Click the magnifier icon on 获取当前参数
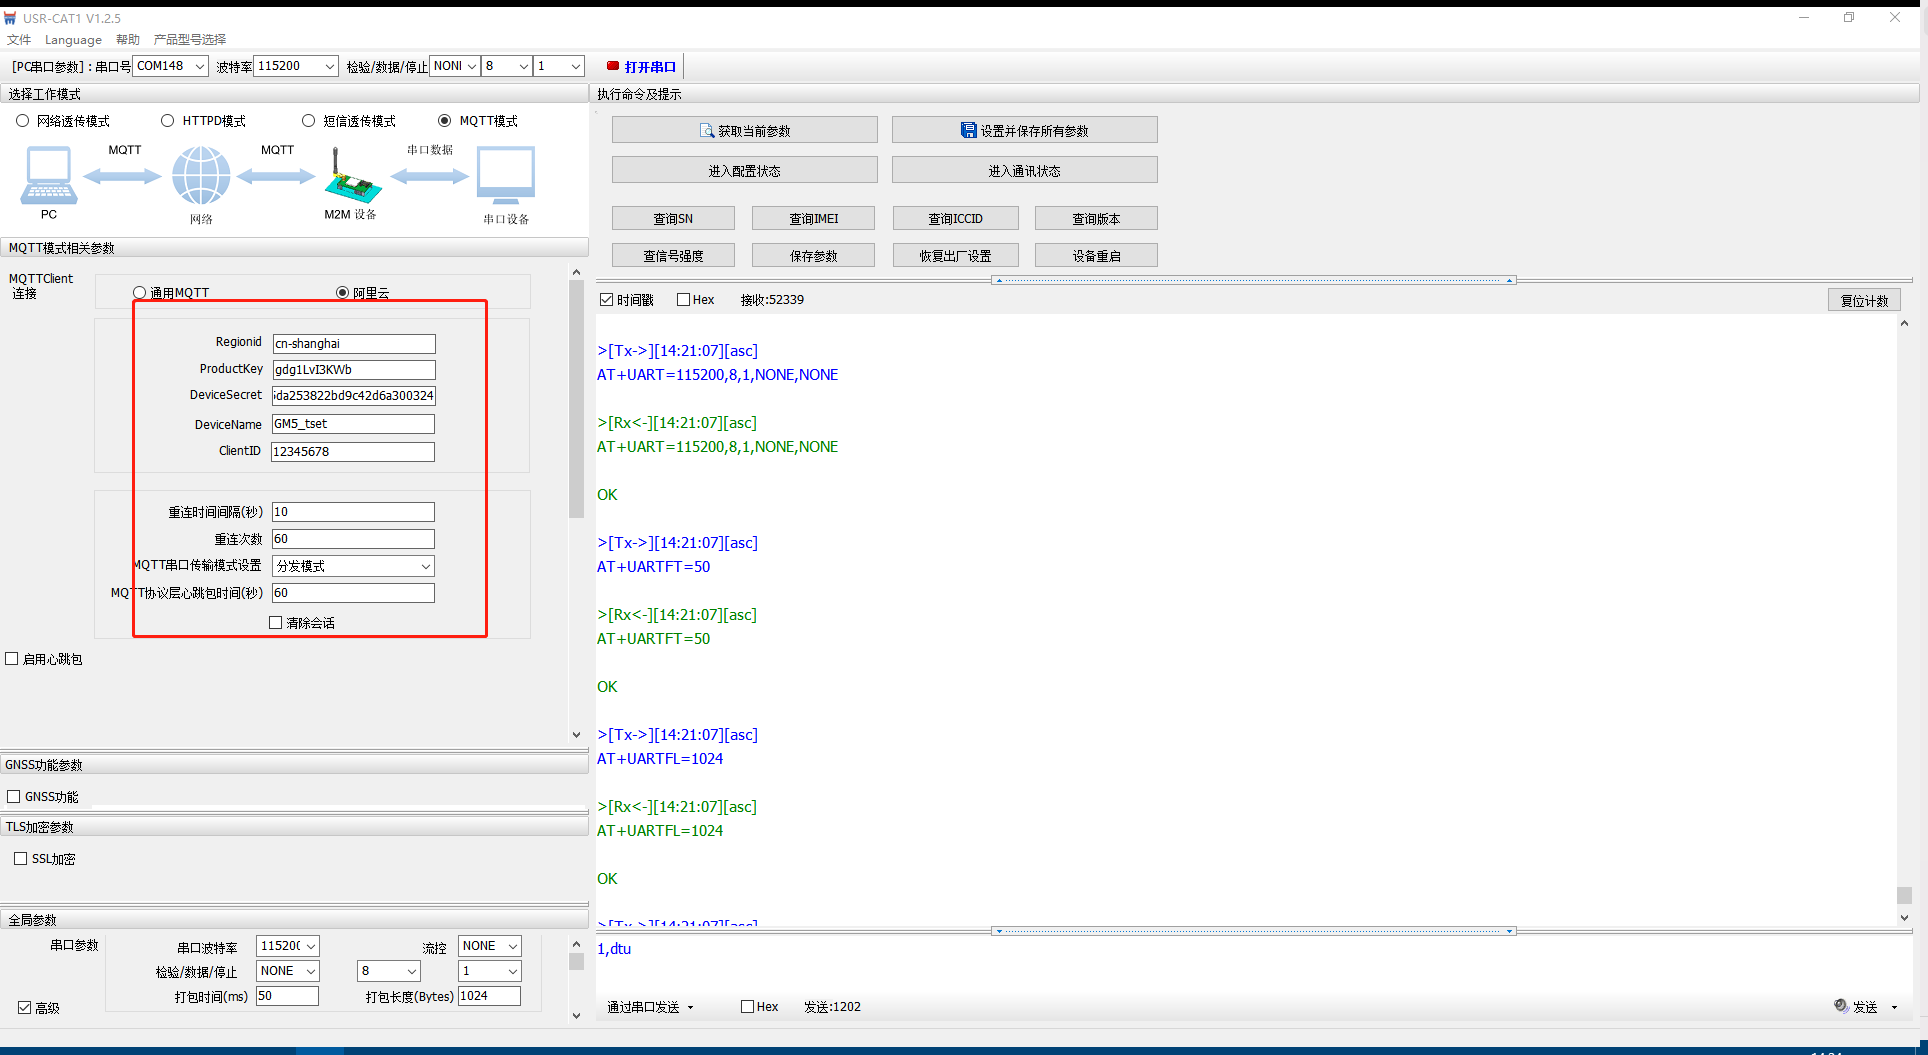The image size is (1928, 1055). point(707,131)
